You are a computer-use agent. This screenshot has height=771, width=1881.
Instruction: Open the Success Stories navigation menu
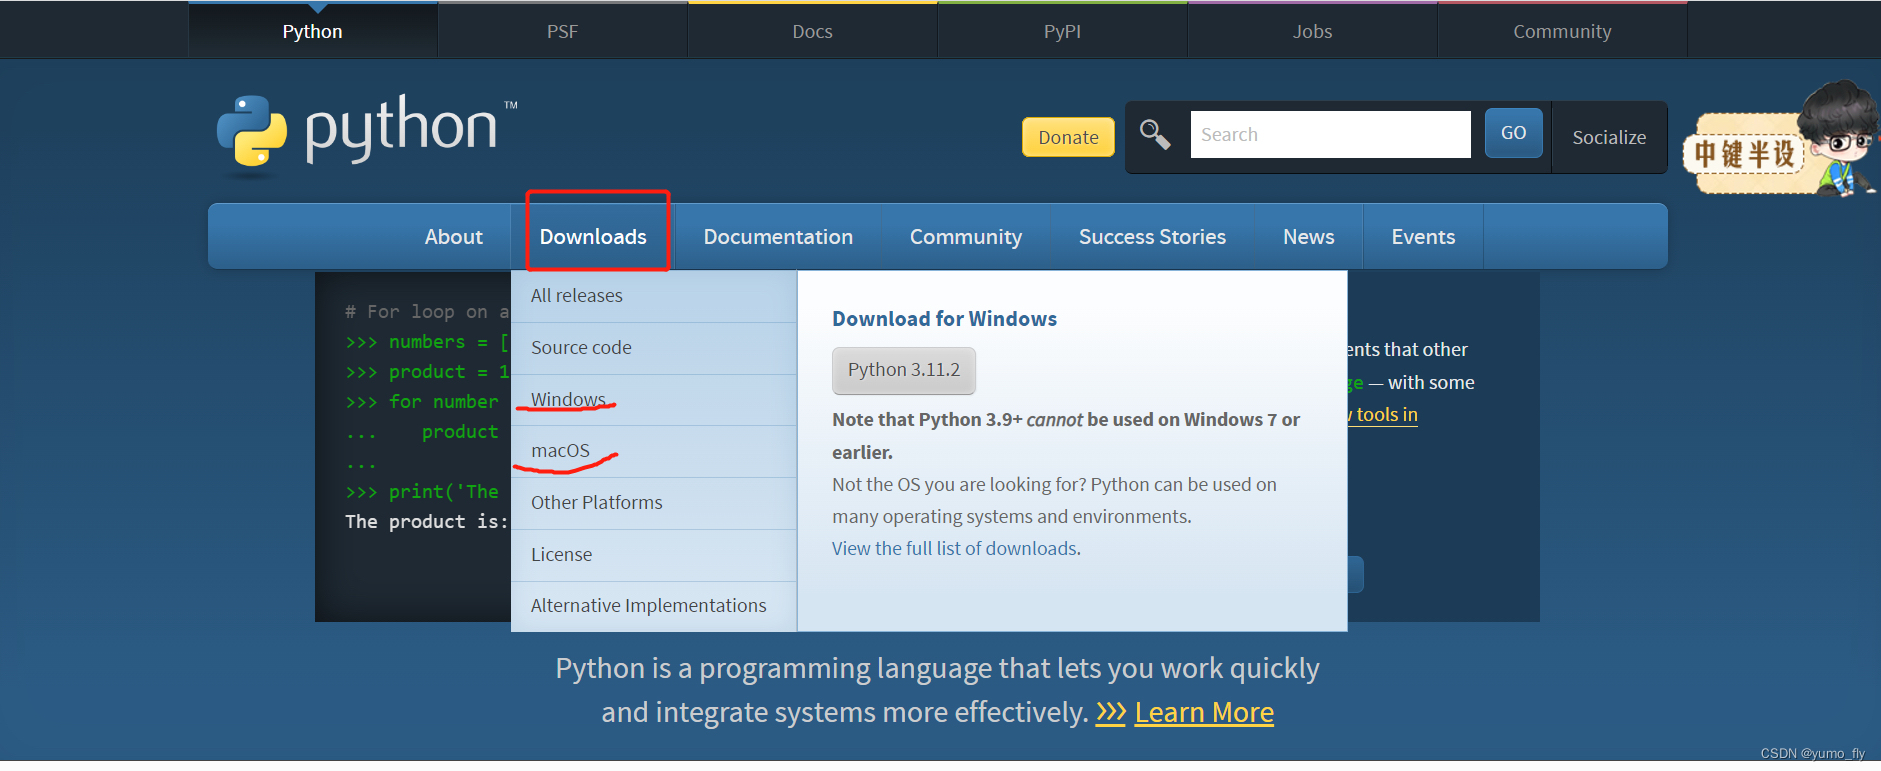pyautogui.click(x=1152, y=237)
